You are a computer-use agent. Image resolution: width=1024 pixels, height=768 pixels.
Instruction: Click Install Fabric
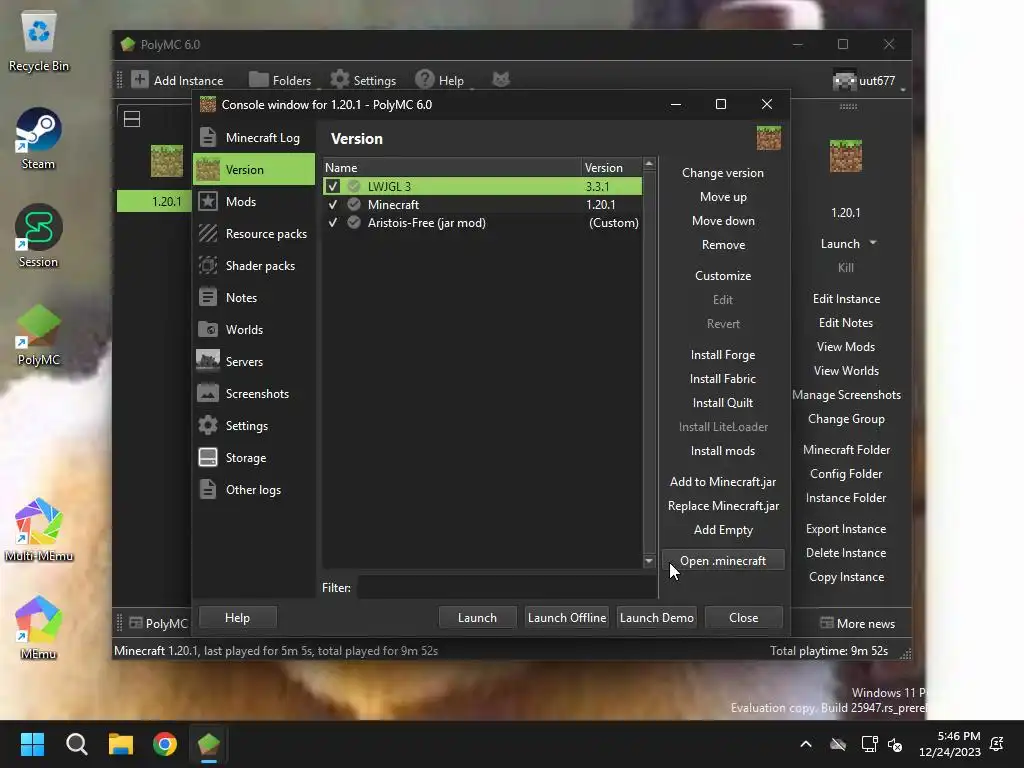tap(723, 379)
